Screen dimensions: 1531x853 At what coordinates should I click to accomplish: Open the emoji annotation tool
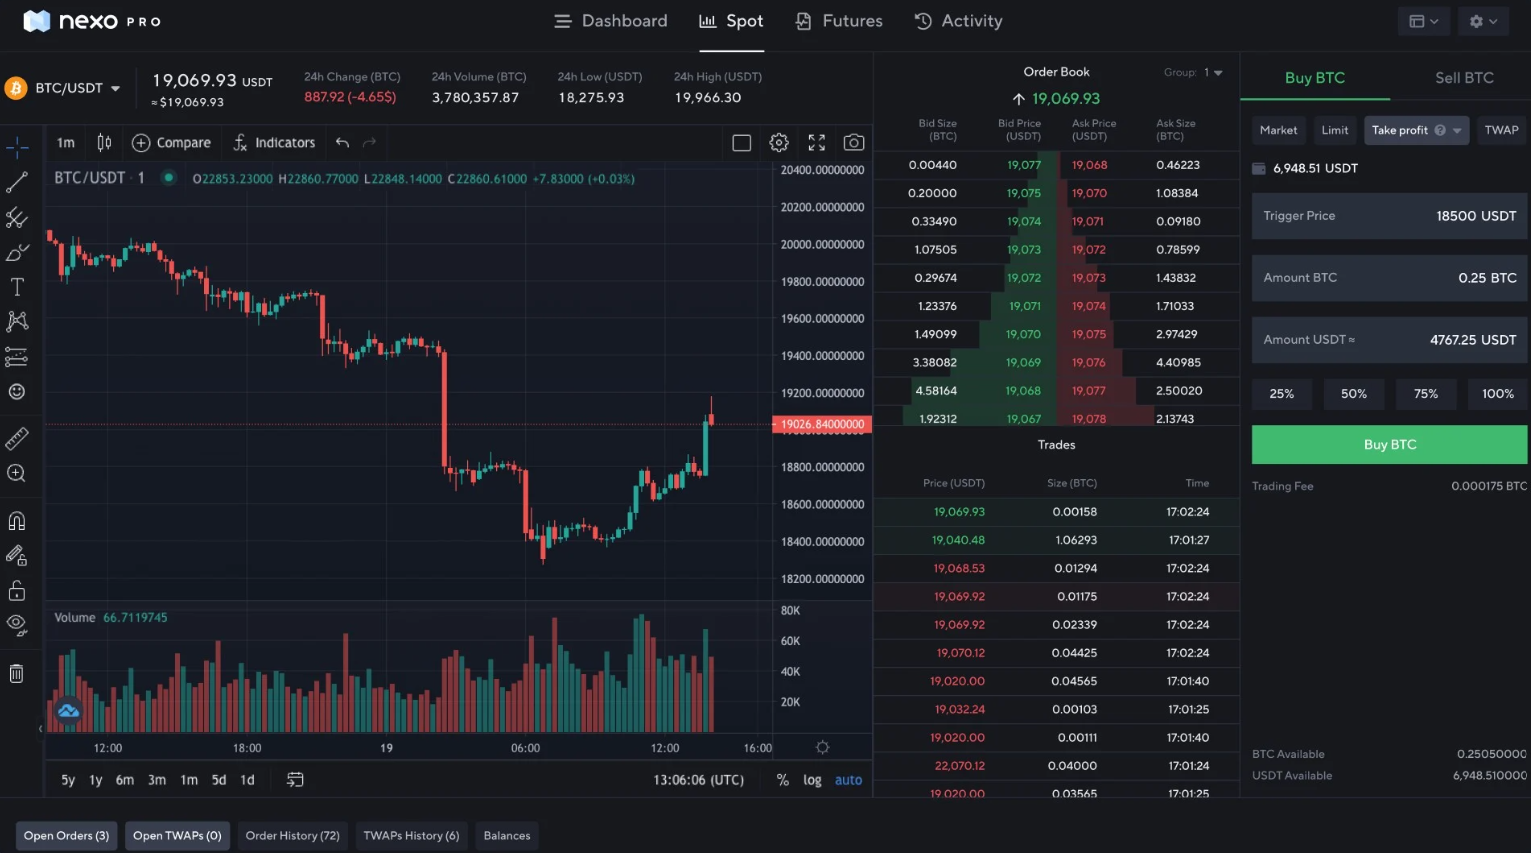[x=18, y=391]
